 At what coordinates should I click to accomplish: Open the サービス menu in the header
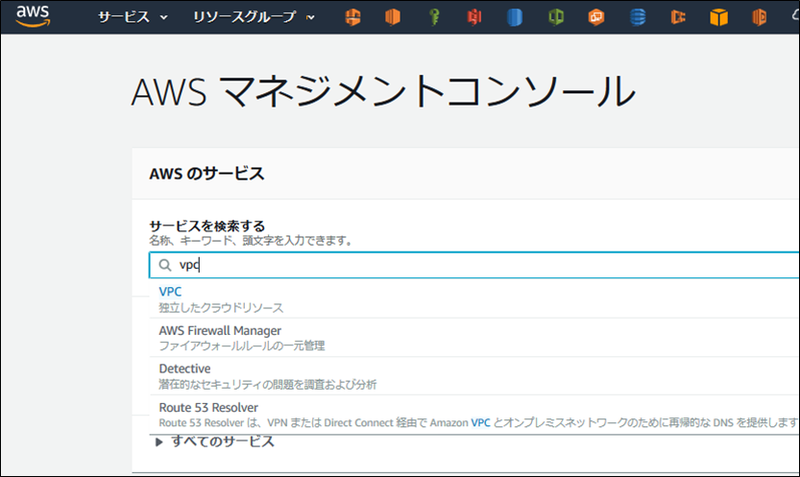pyautogui.click(x=133, y=17)
